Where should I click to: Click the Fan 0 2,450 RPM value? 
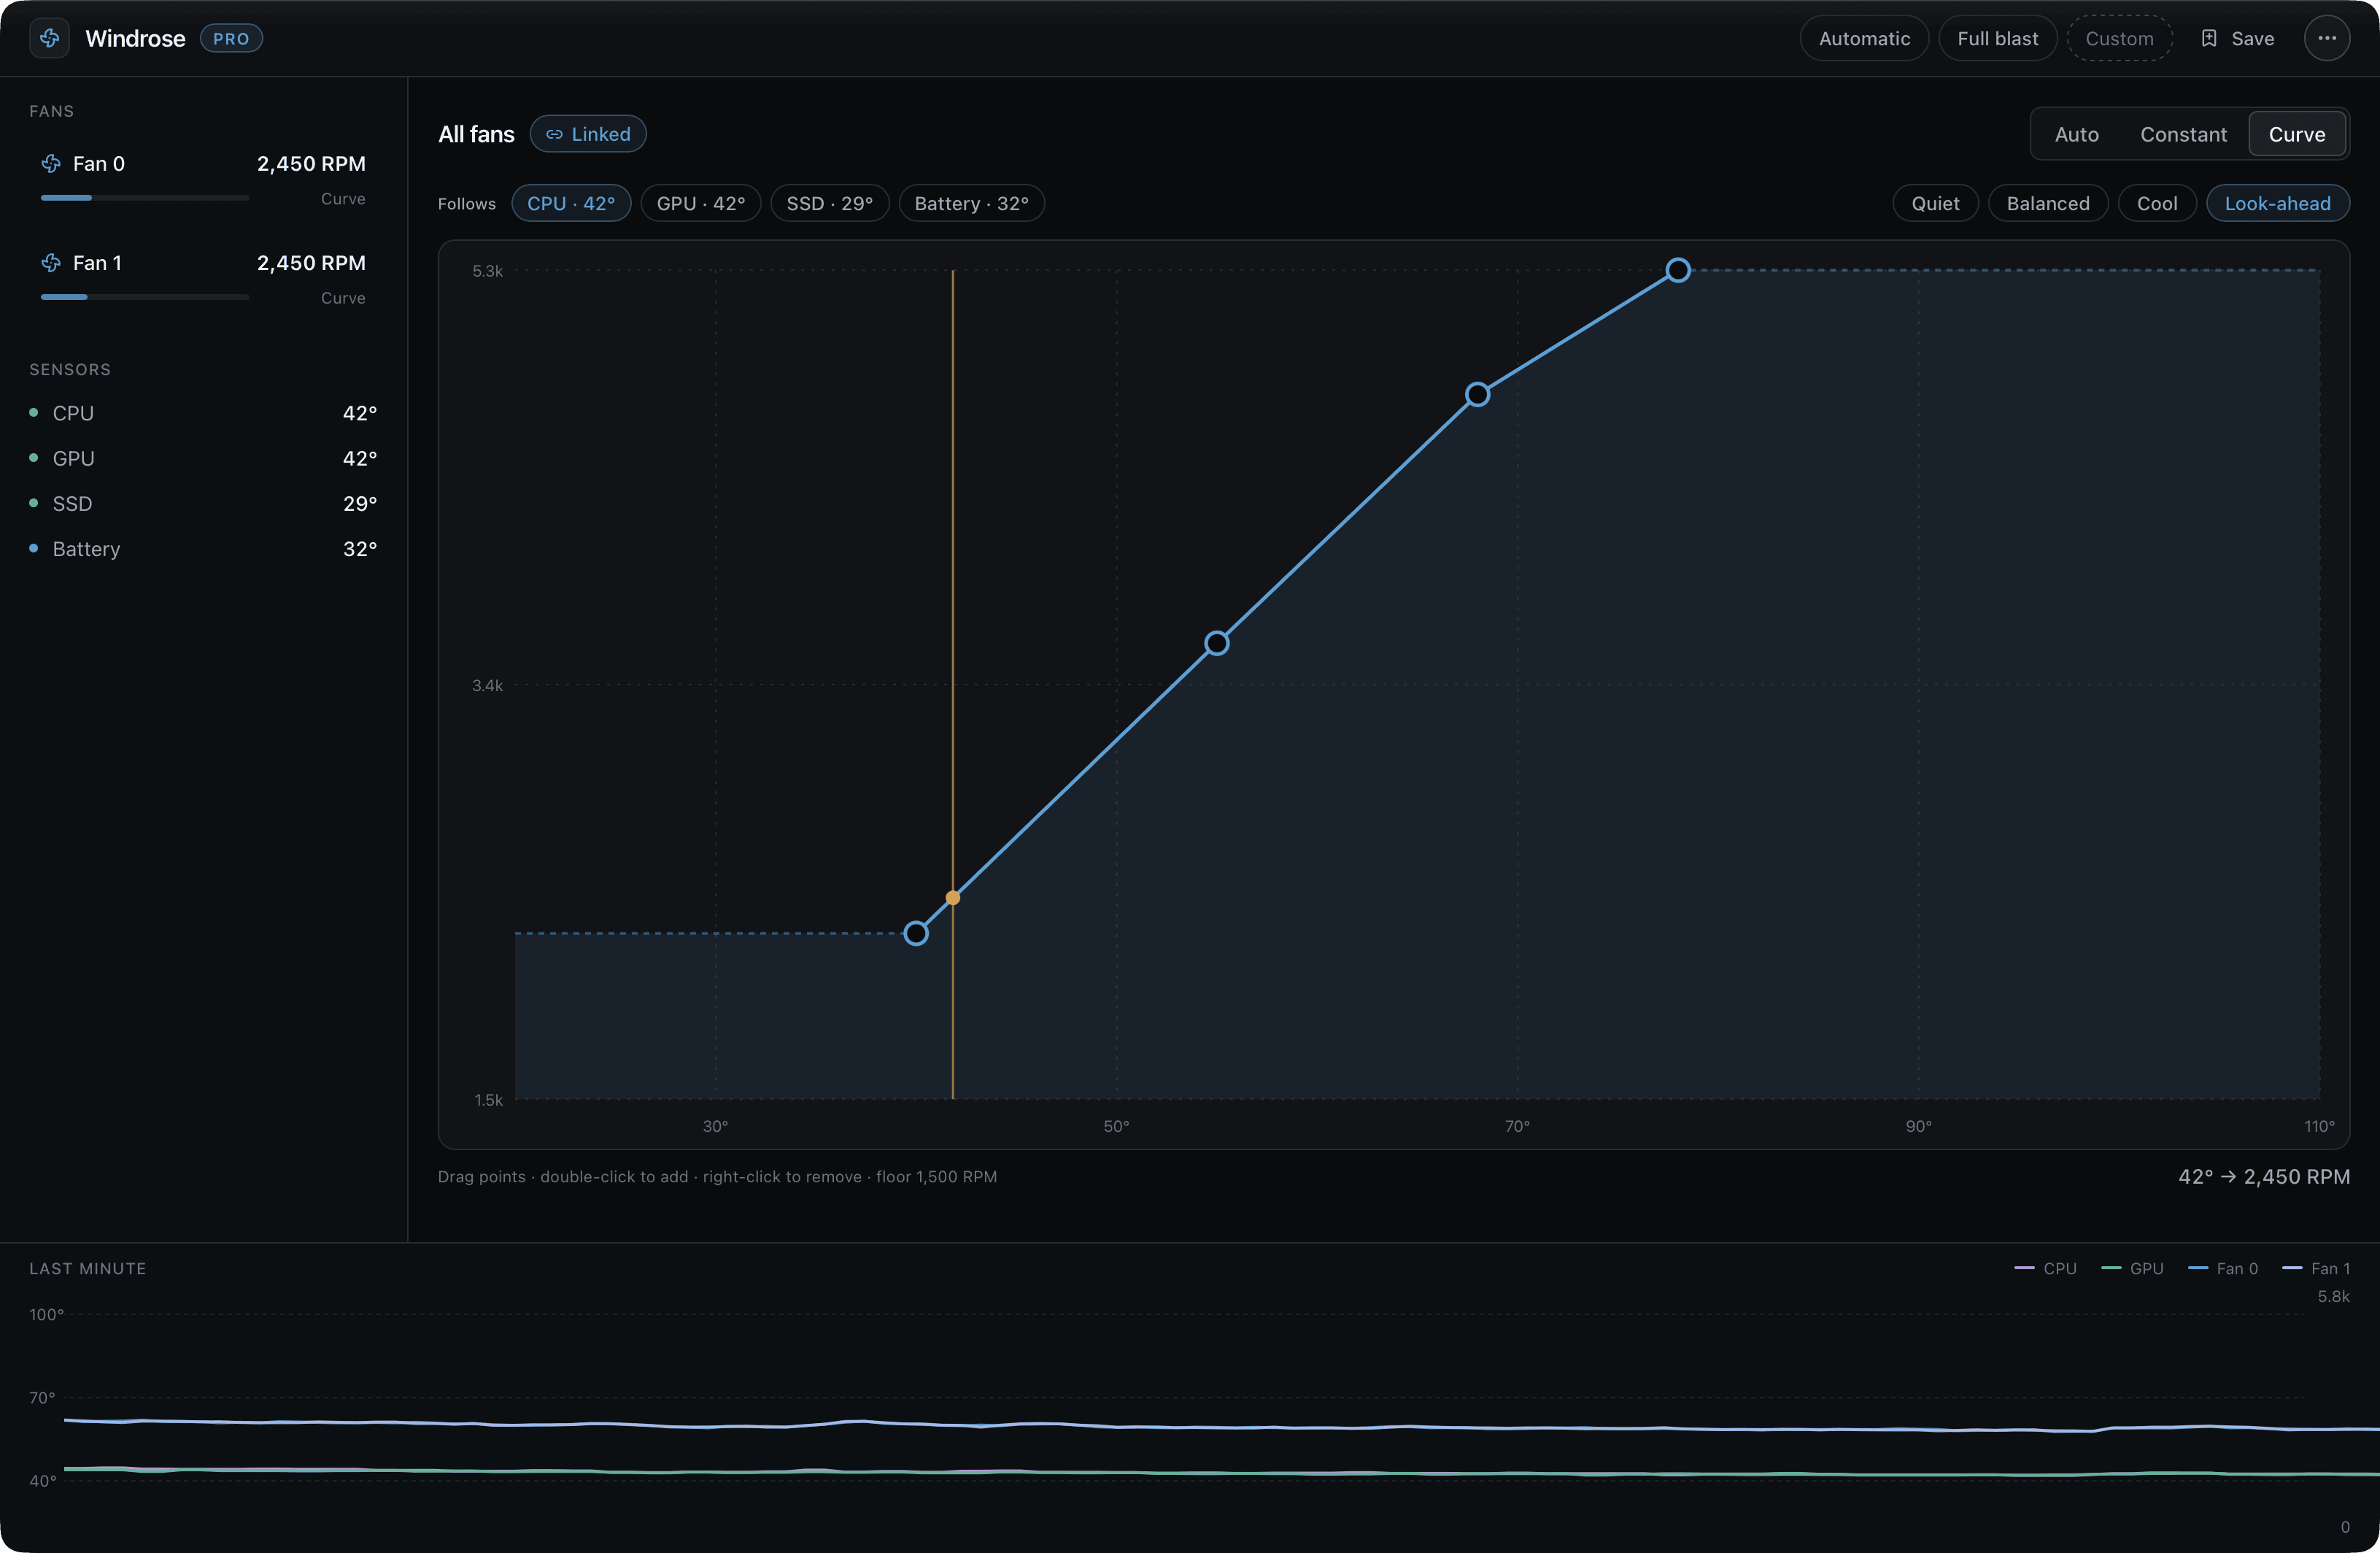pos(311,163)
